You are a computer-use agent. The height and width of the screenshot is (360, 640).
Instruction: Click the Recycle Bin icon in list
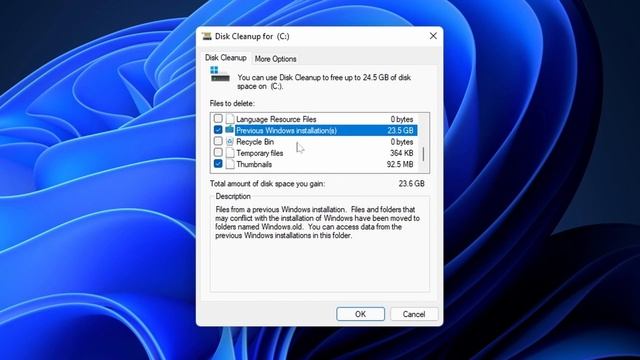[x=230, y=142]
